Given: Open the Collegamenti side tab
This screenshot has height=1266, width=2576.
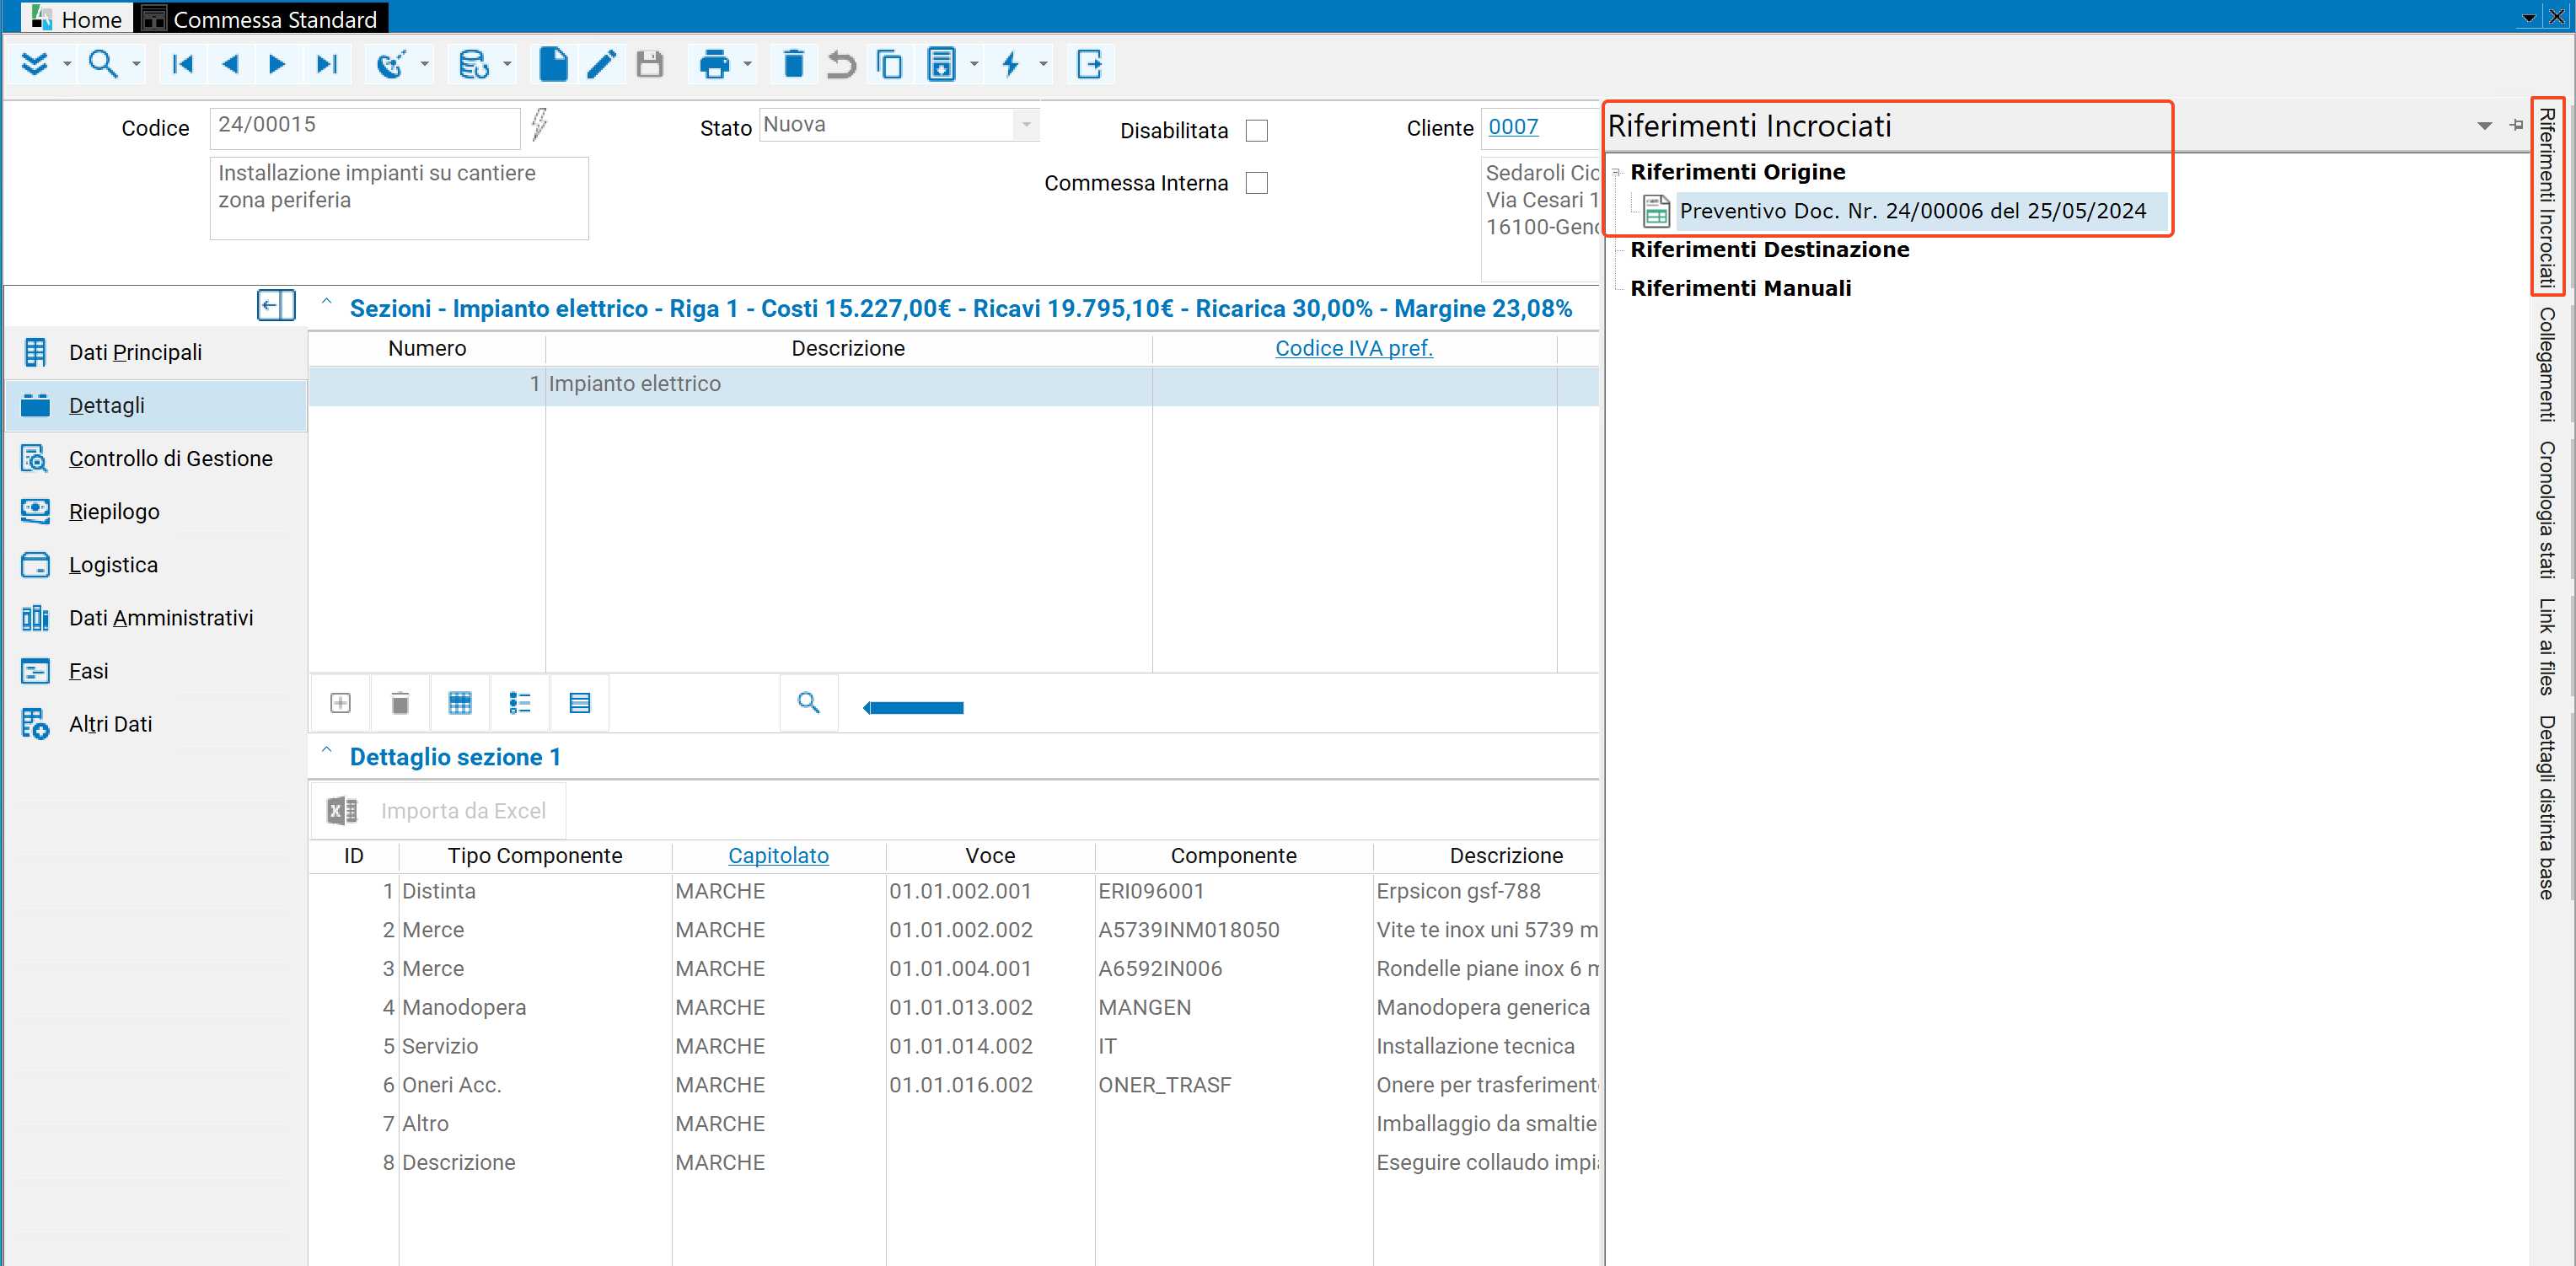Looking at the screenshot, I should click(x=2547, y=364).
